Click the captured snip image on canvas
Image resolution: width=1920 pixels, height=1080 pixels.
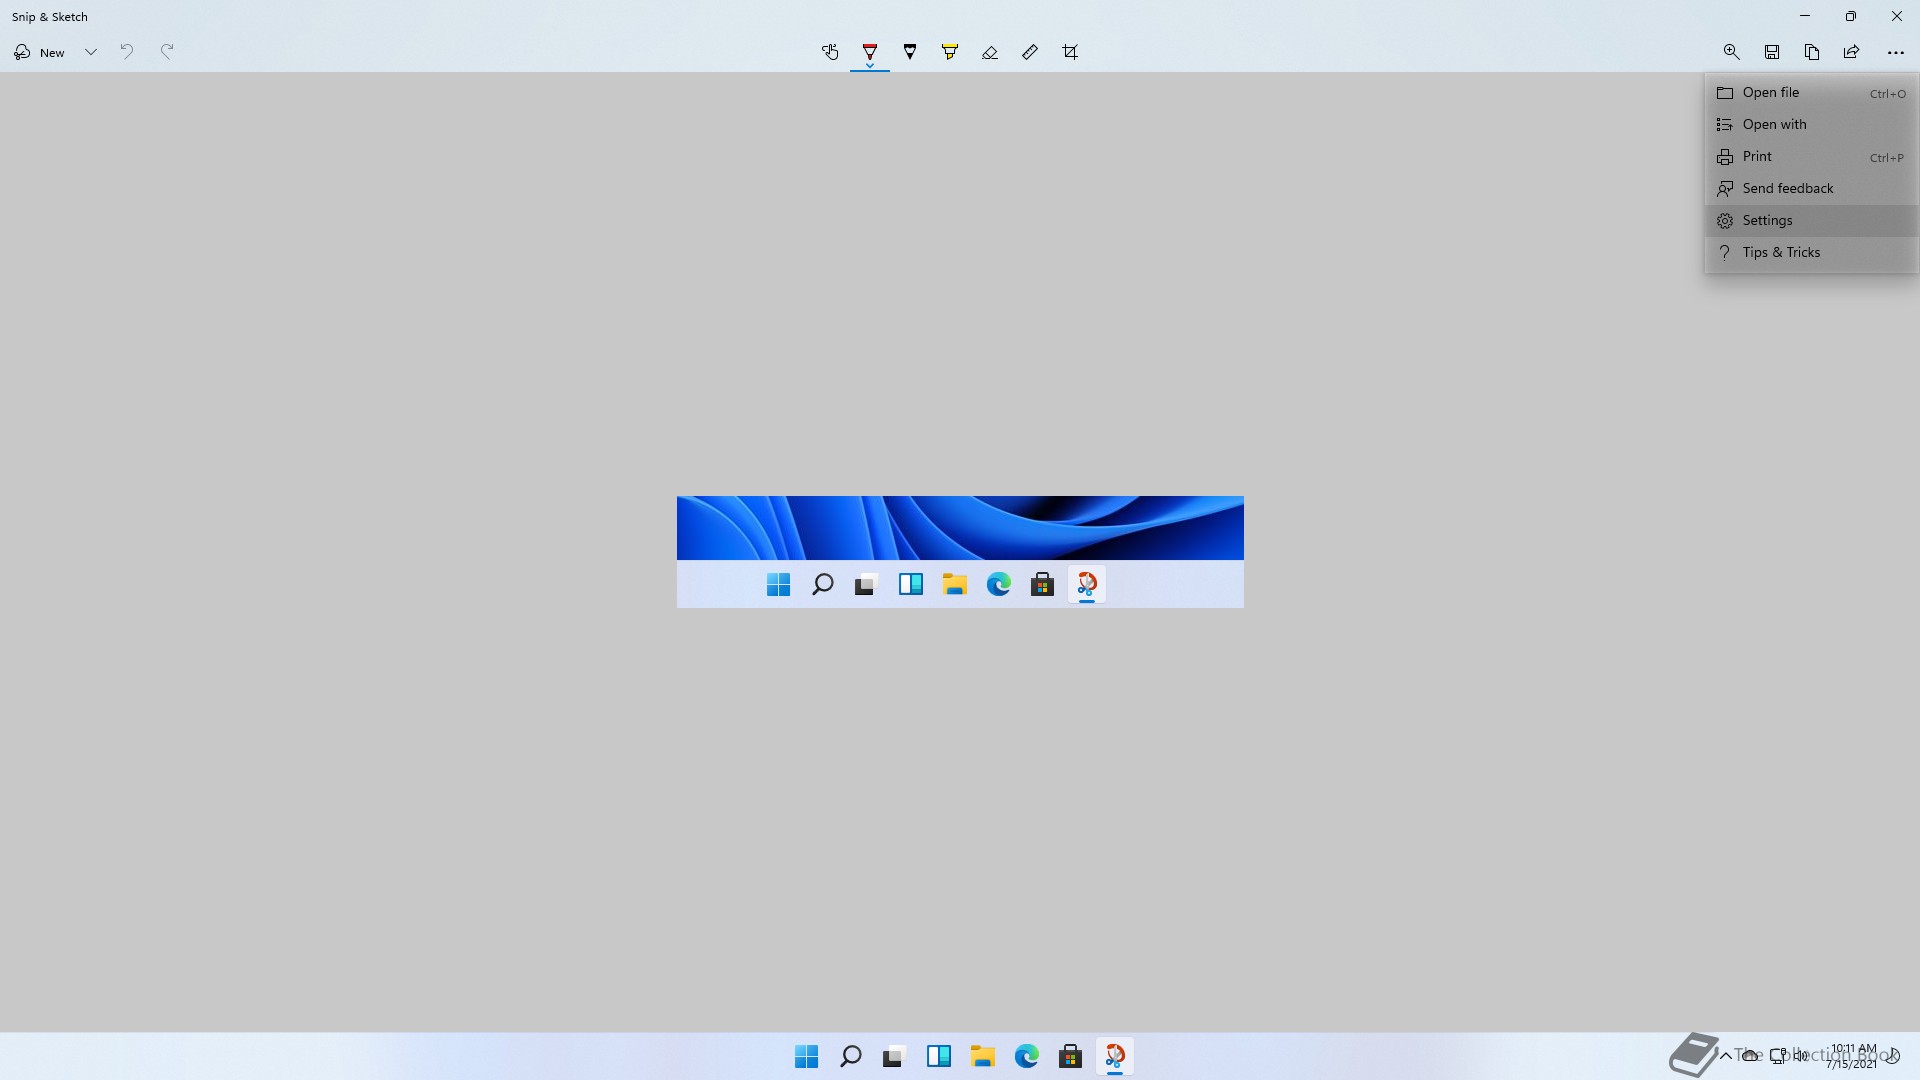click(x=960, y=552)
